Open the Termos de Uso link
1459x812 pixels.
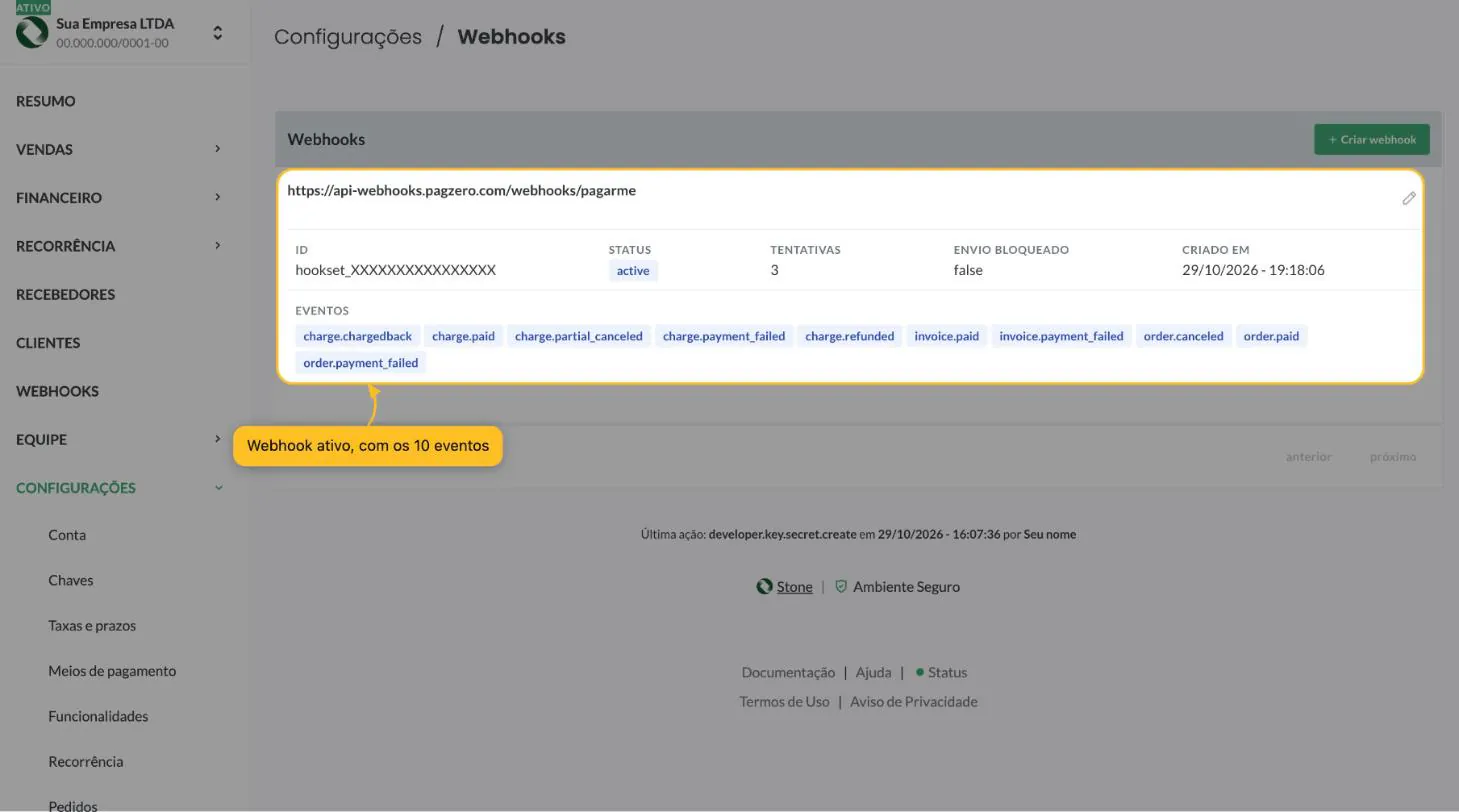(x=784, y=701)
